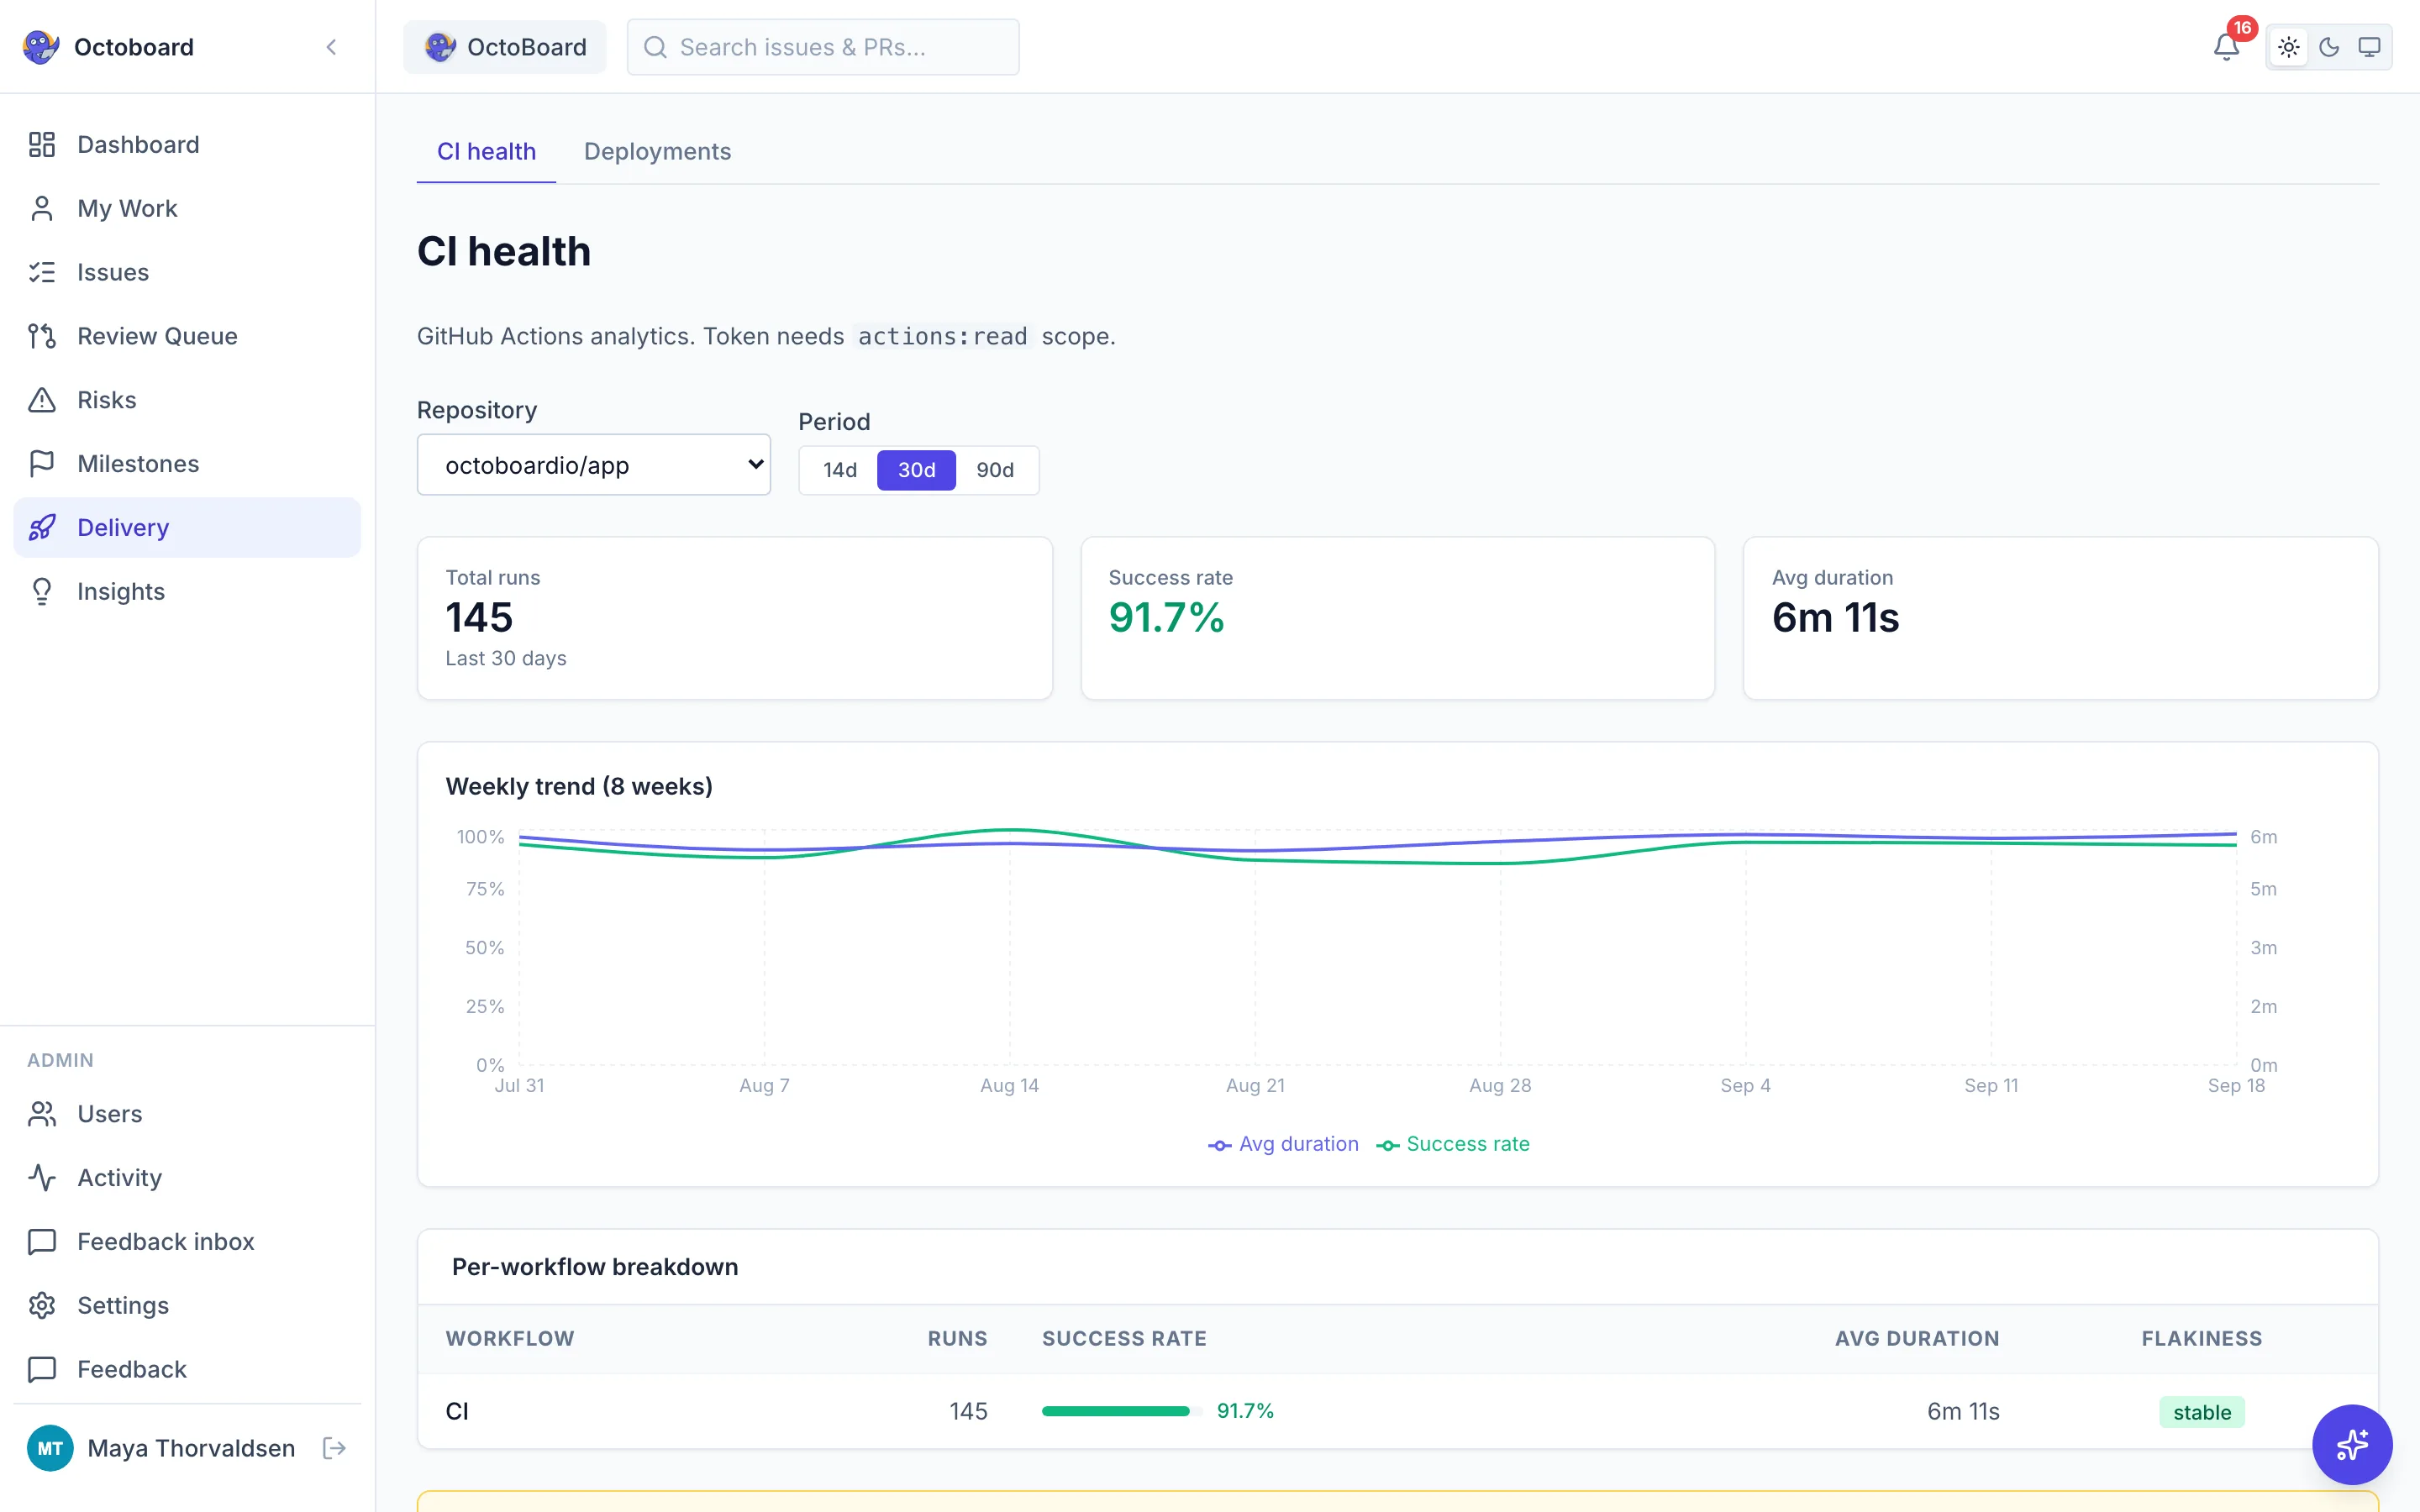
Task: Open the Repository dropdown octoboardio/app
Action: click(593, 465)
